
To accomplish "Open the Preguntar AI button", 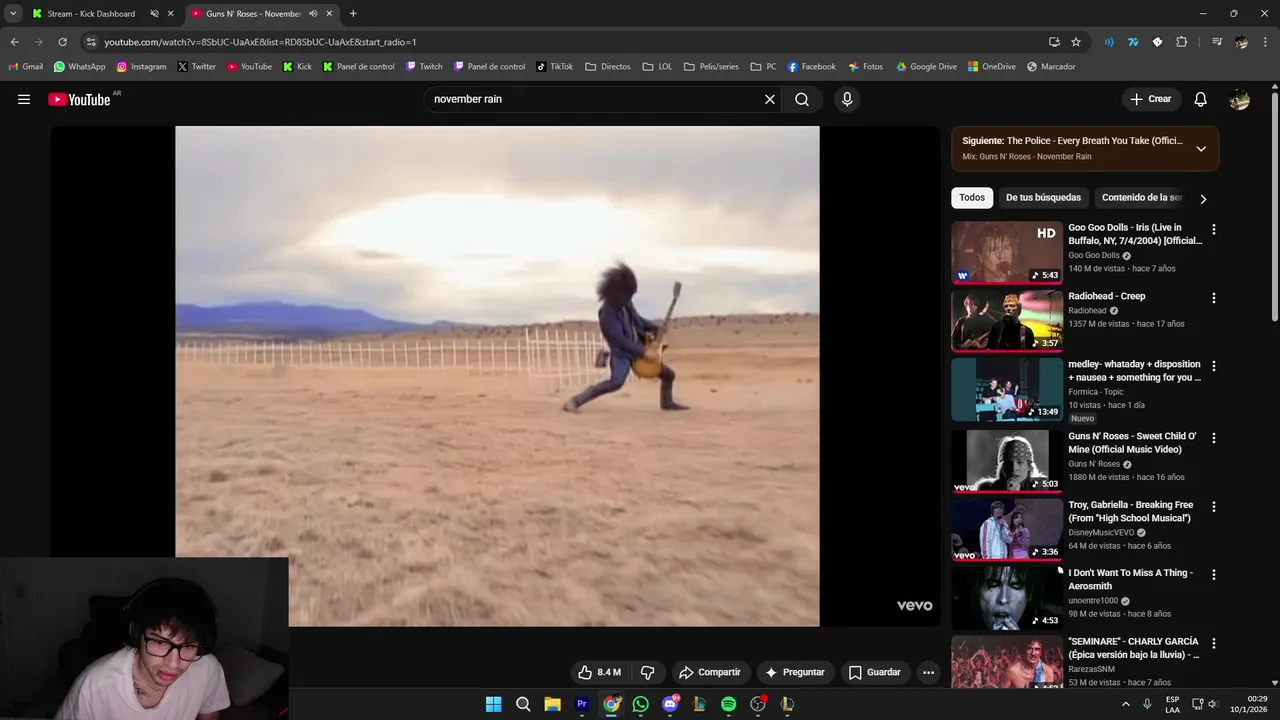I will point(795,672).
